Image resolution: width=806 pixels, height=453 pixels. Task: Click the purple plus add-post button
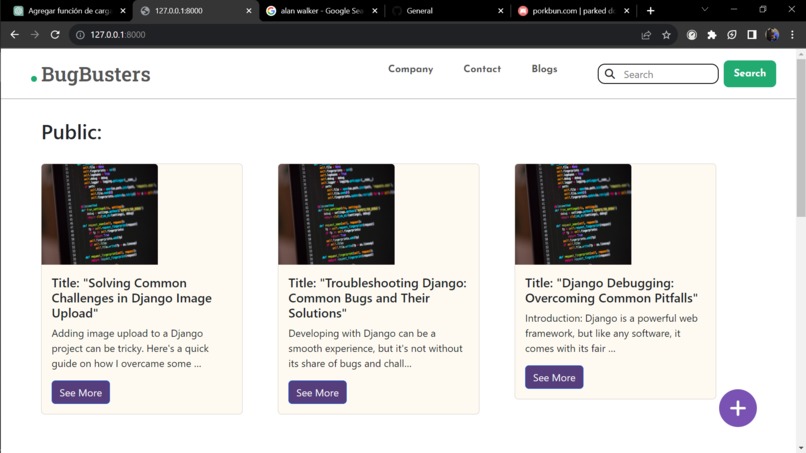click(x=738, y=408)
